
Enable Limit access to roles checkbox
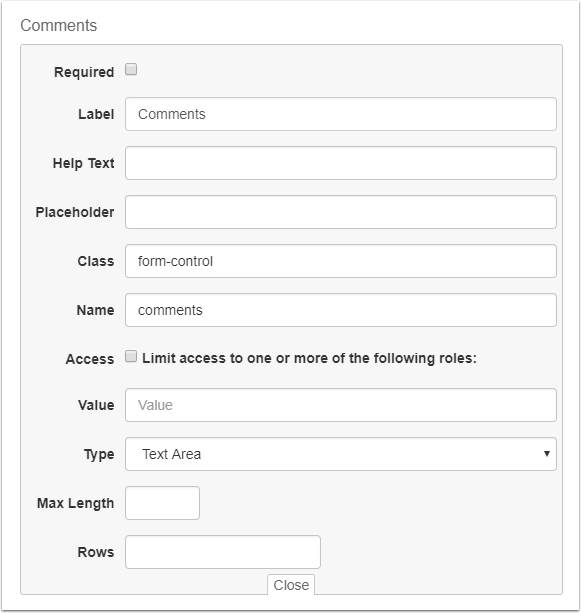coord(131,356)
